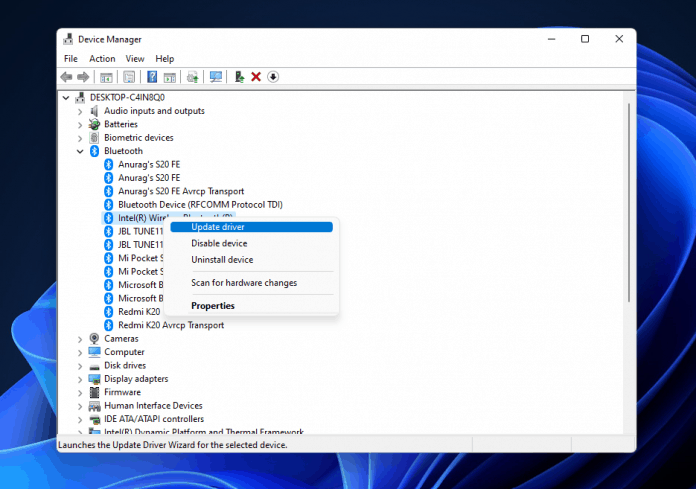The image size is (696, 489).
Task: Open Properties from the context menu
Action: click(213, 306)
